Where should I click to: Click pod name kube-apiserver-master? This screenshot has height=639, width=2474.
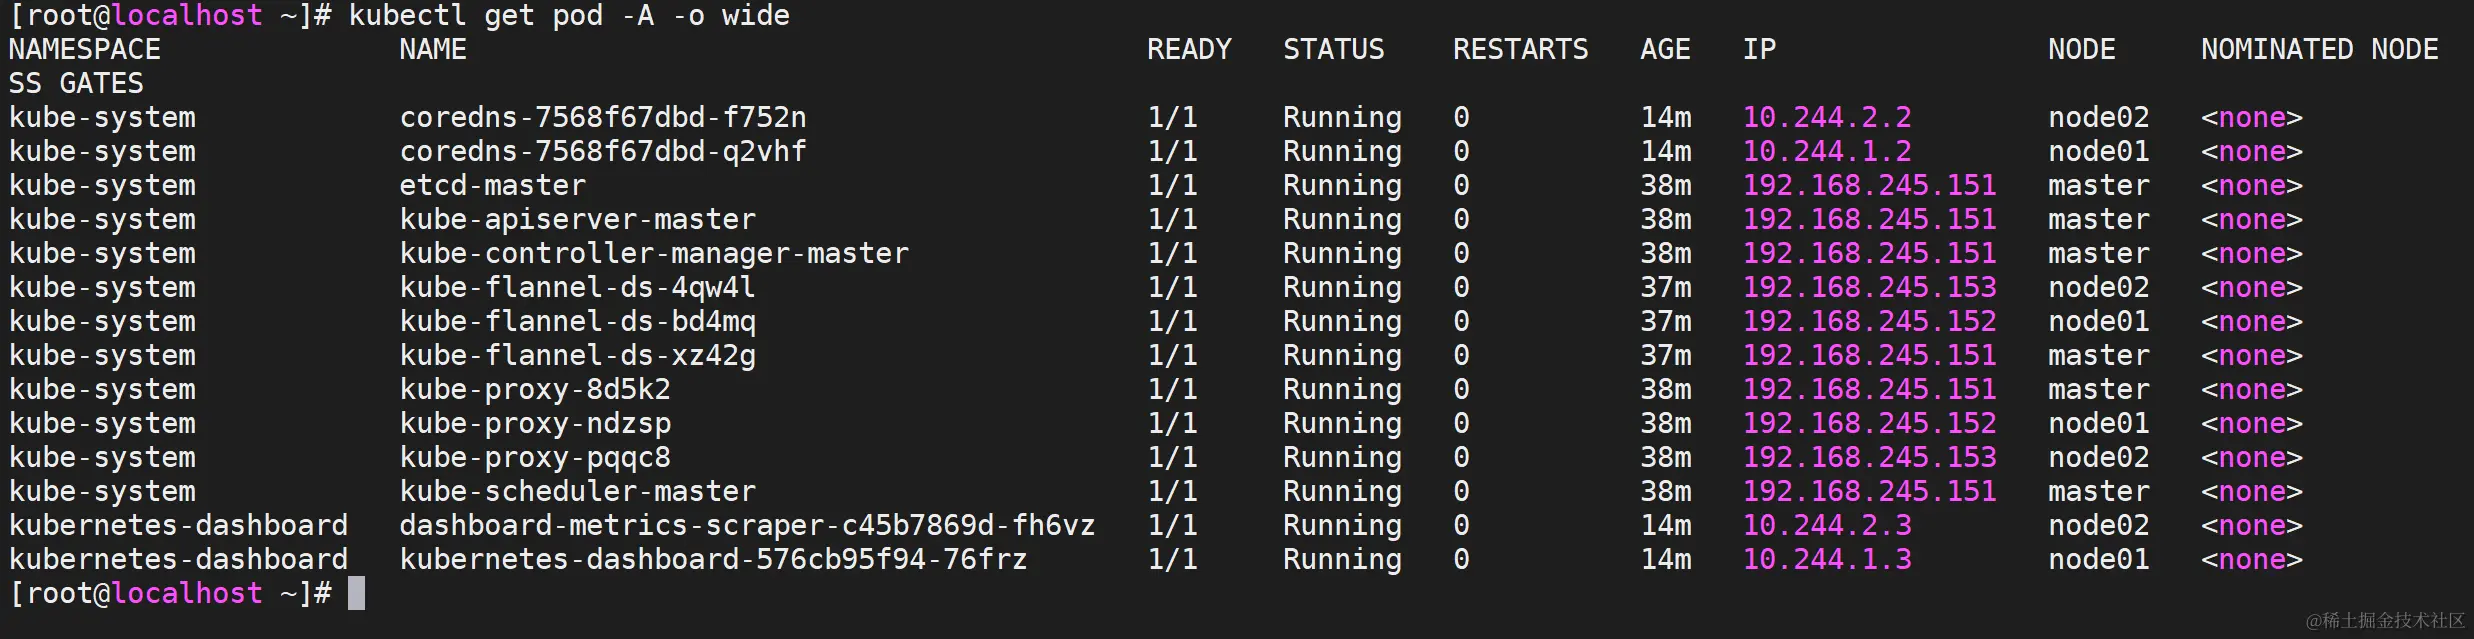pyautogui.click(x=578, y=219)
